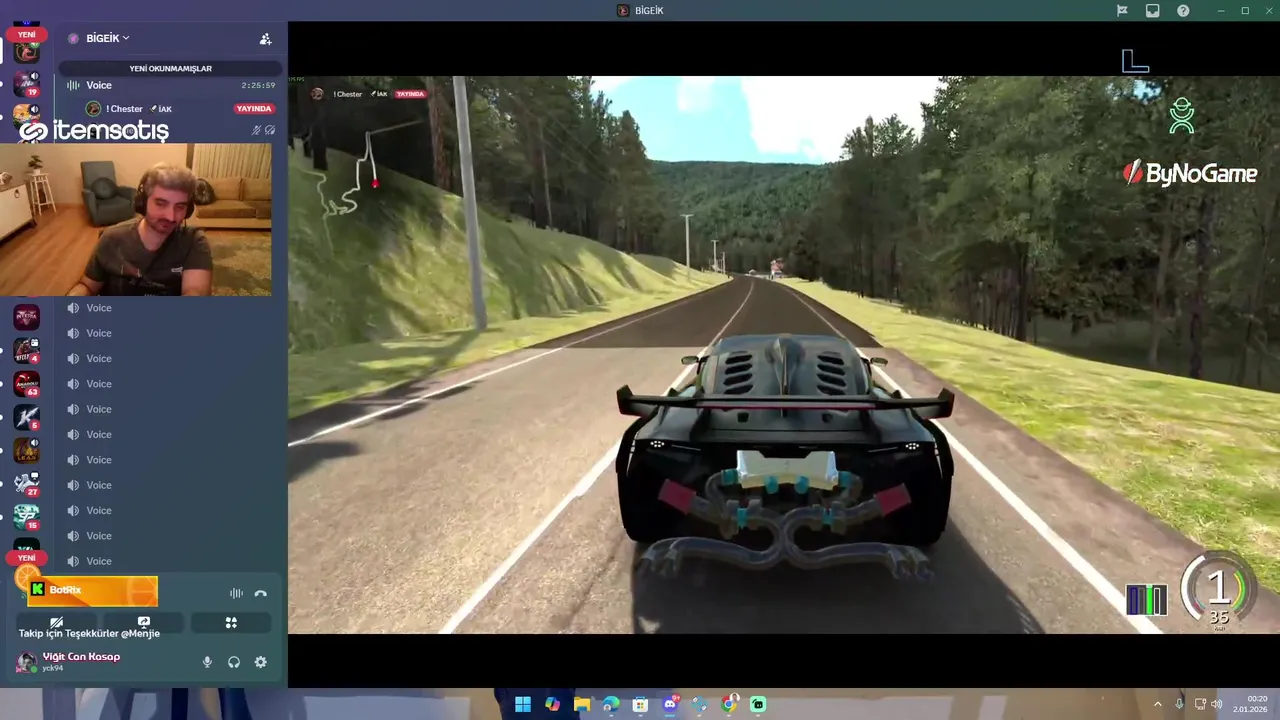This screenshot has height=720, width=1280.
Task: Toggle noise suppression waveform icon in voice panel
Action: pos(236,593)
